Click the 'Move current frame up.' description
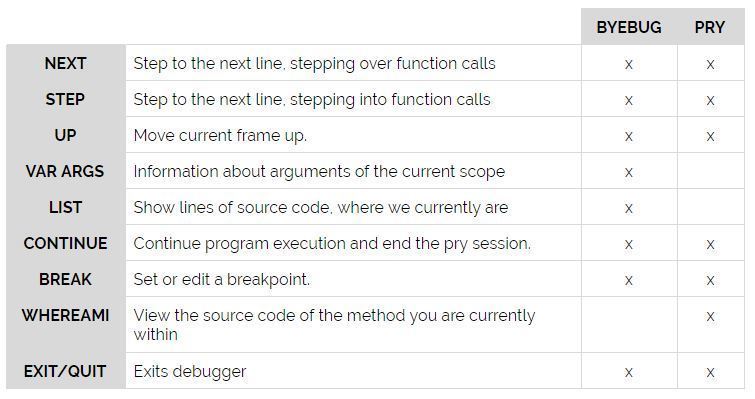This screenshot has height=399, width=755. 220,136
